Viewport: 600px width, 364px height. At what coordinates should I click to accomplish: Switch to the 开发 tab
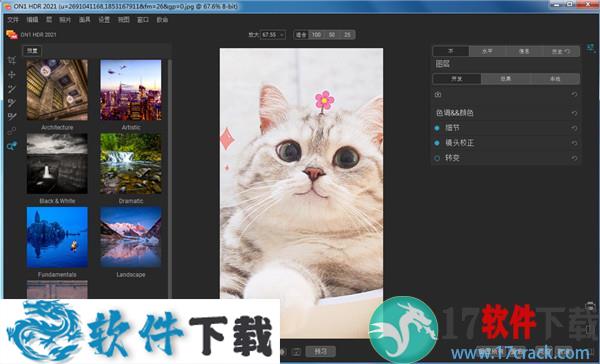point(457,79)
